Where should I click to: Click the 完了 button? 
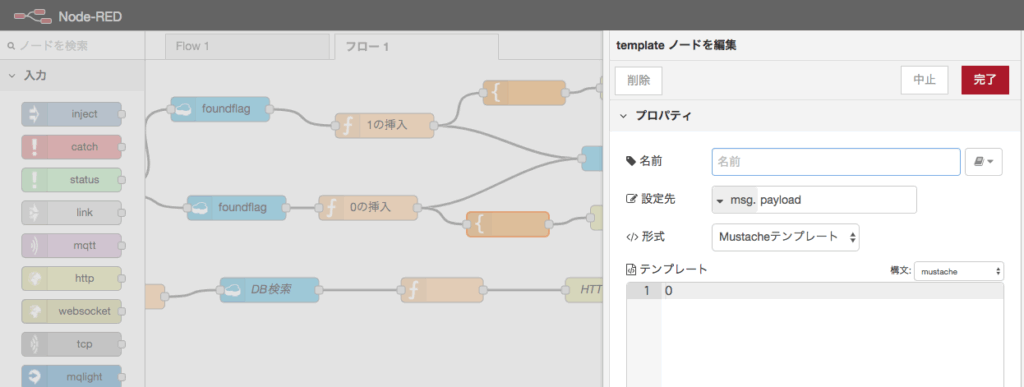coord(985,80)
